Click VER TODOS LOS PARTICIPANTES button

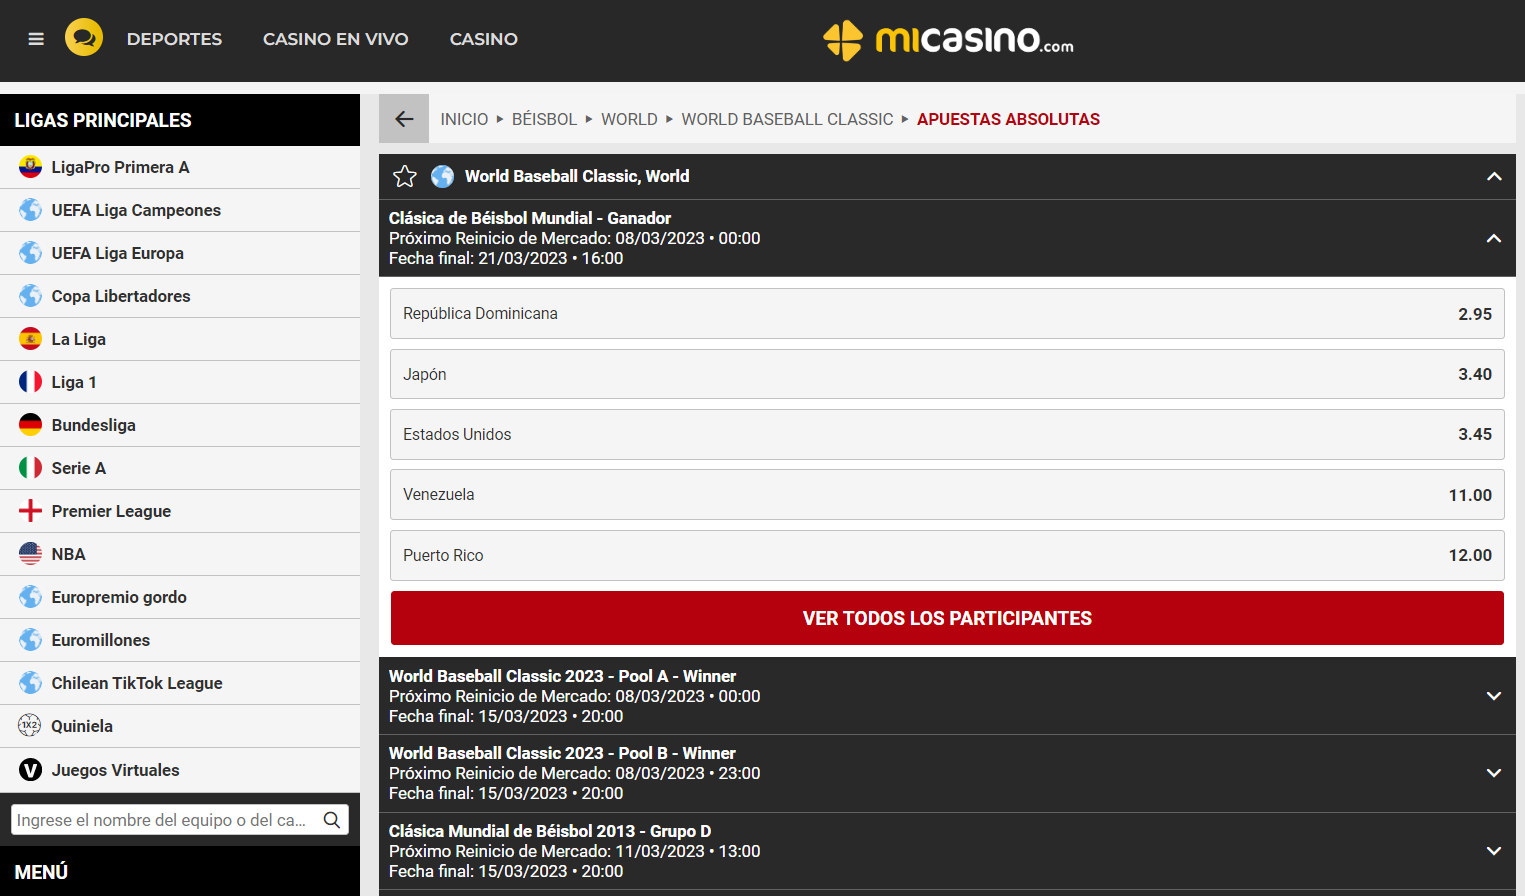click(947, 618)
